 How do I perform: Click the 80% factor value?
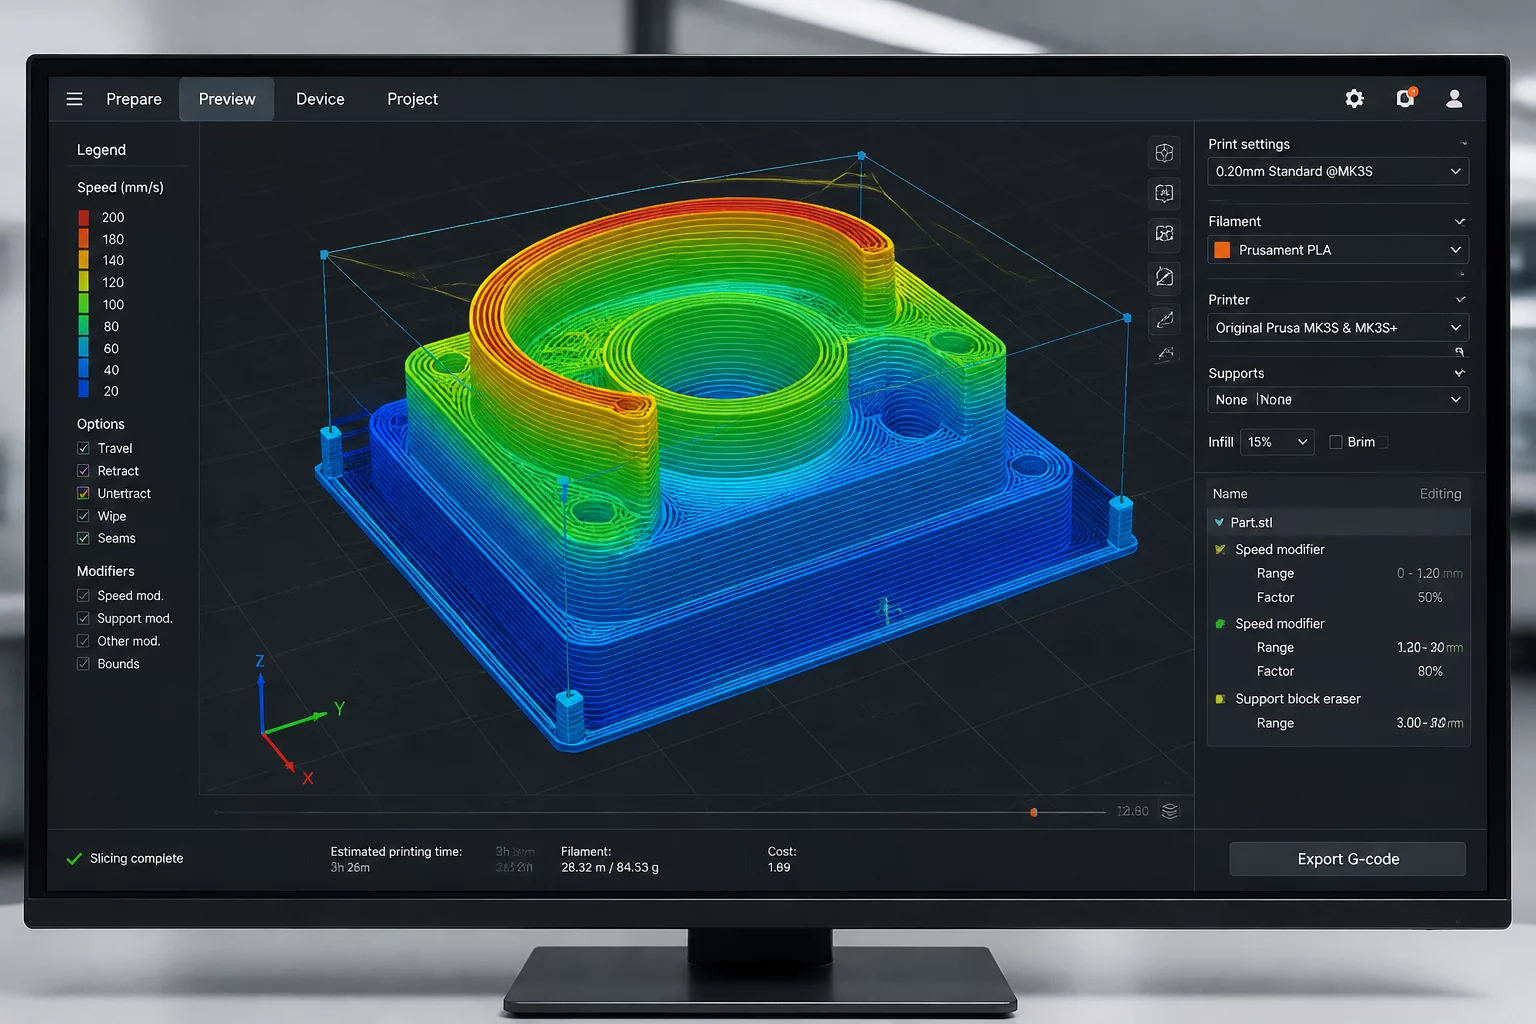1430,671
